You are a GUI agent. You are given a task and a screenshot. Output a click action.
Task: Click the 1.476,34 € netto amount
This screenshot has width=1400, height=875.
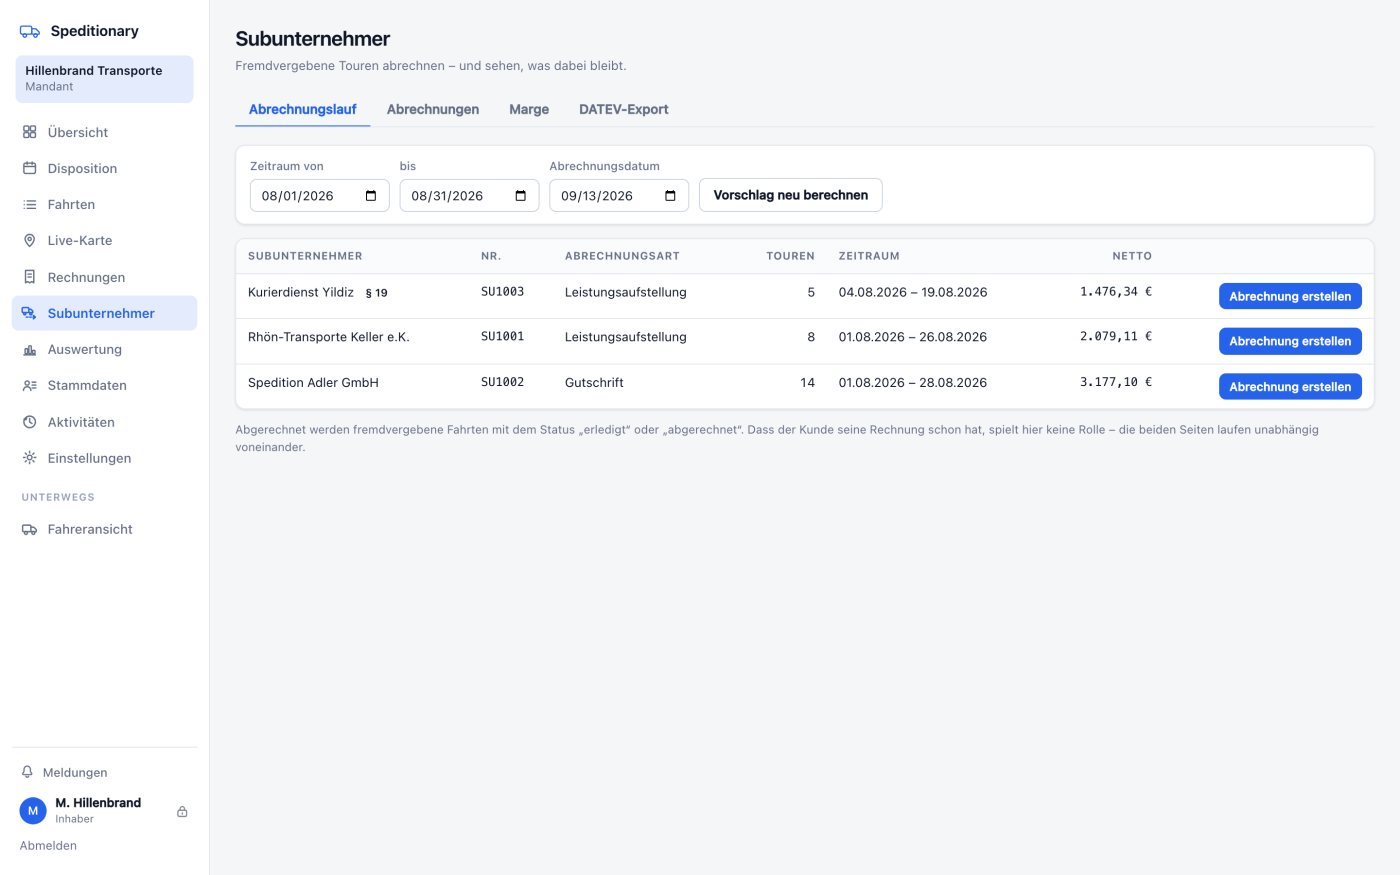1116,292
